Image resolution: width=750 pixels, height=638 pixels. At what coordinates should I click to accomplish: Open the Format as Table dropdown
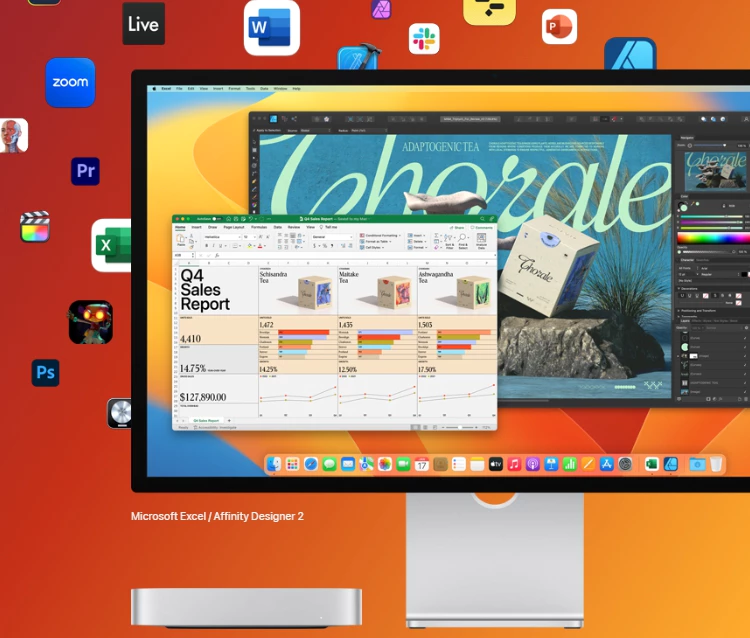375,242
